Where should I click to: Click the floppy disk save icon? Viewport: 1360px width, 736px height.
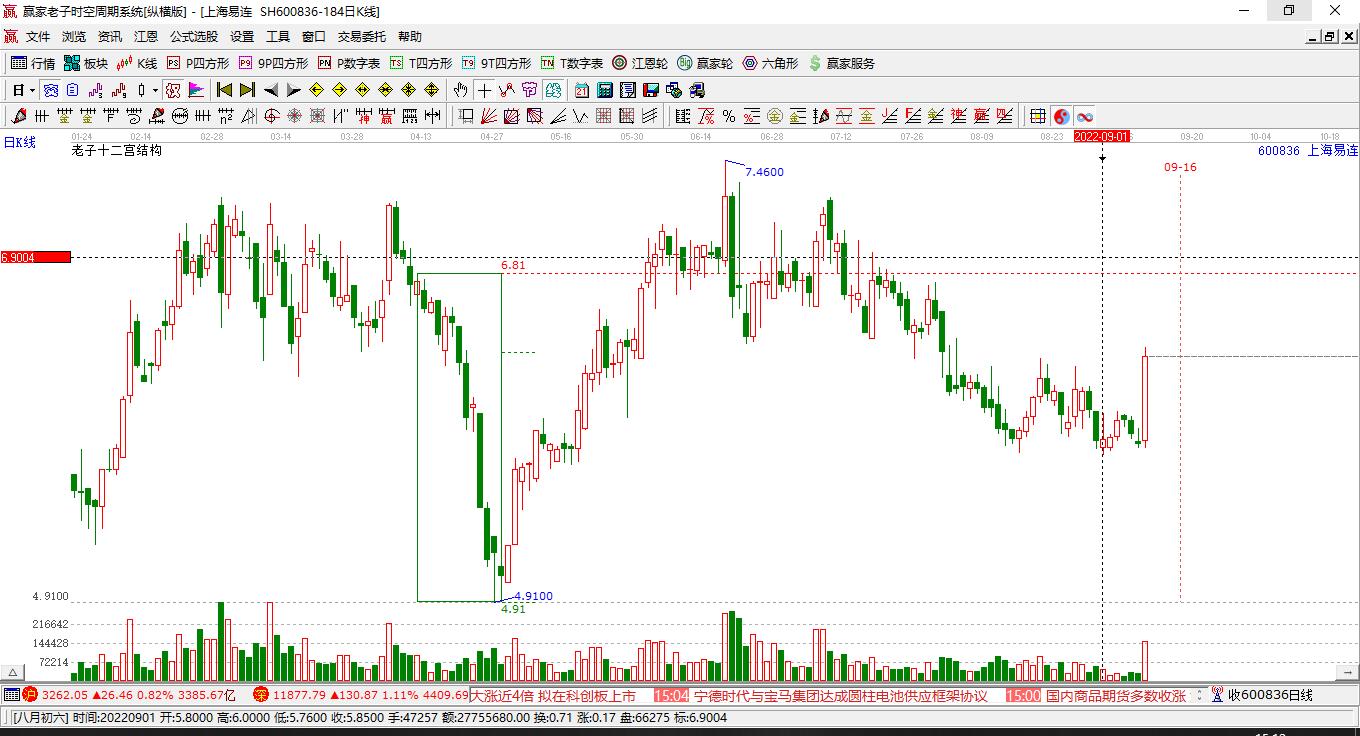pyautogui.click(x=651, y=90)
